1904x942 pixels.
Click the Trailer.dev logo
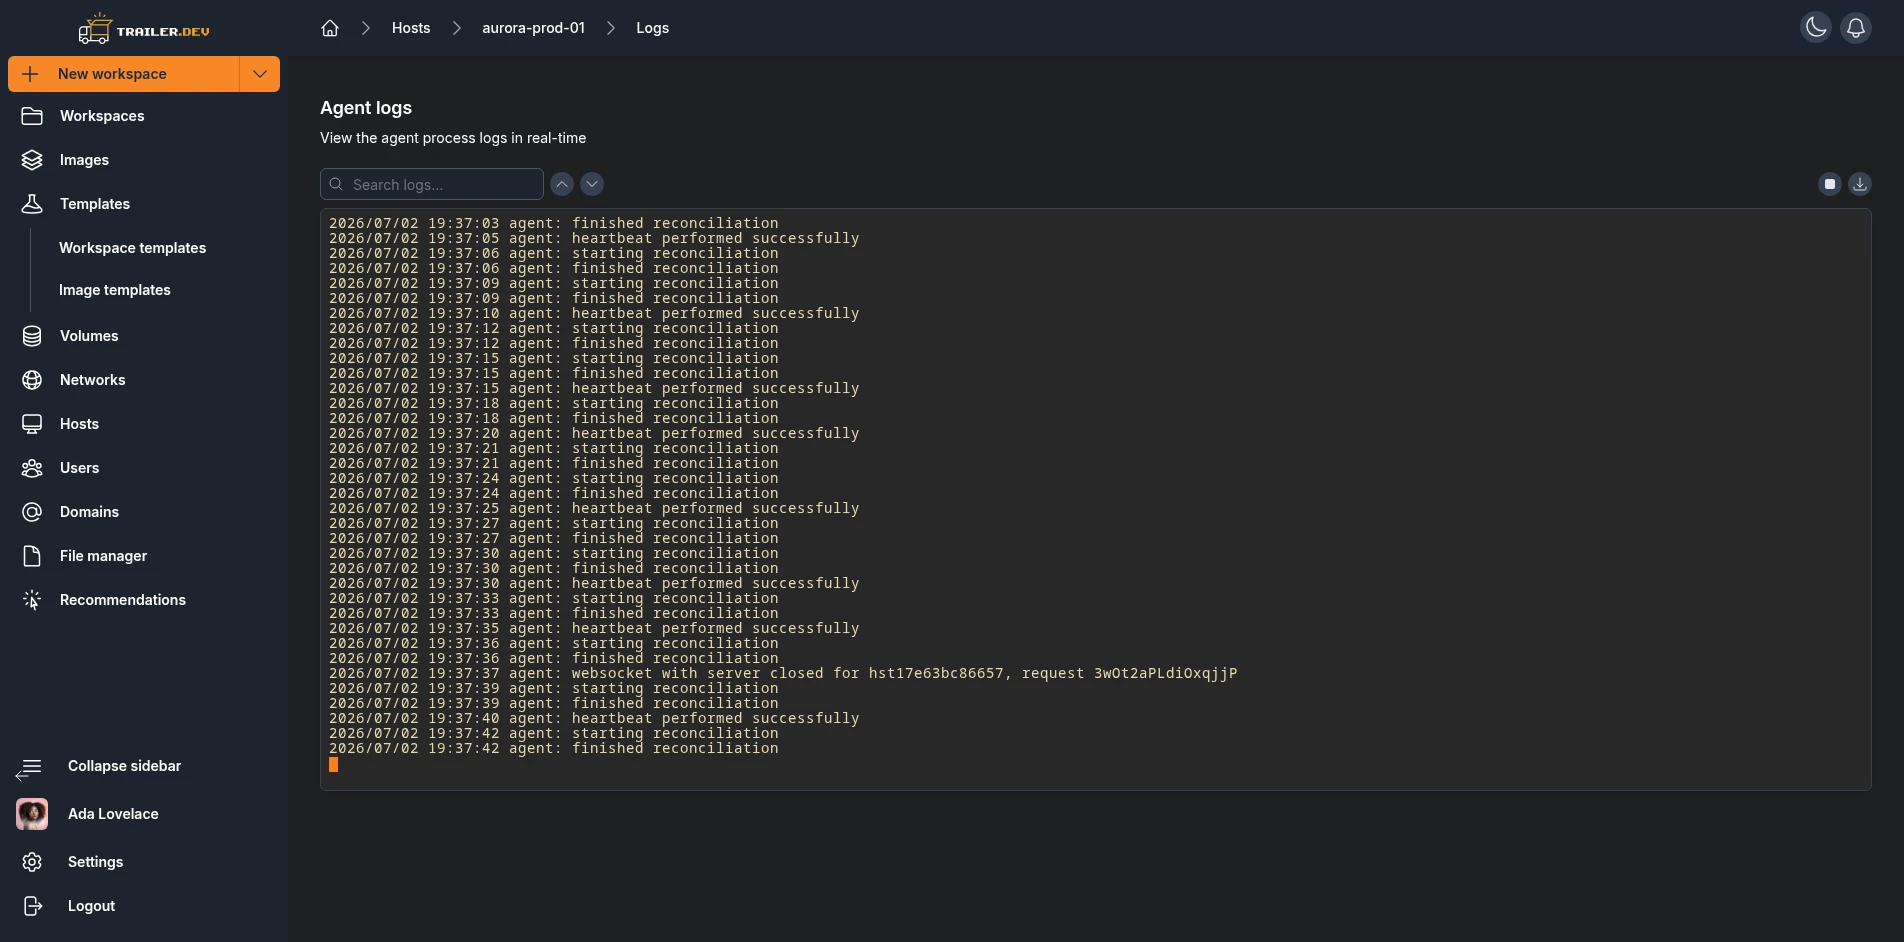pyautogui.click(x=144, y=29)
